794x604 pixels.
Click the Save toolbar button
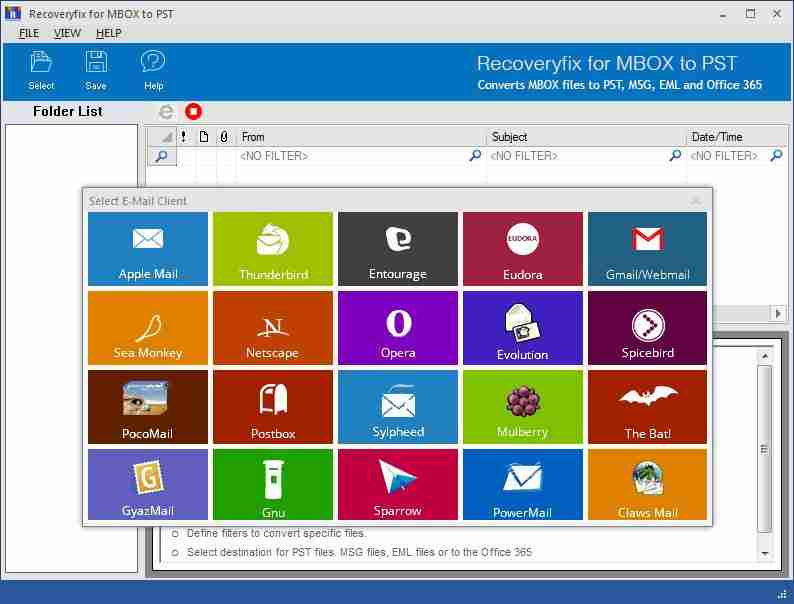pos(96,71)
